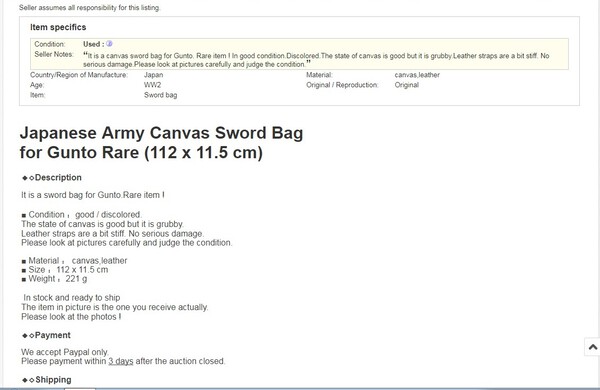Screen dimensions: 600x390
Task: Click the 'We accept Paypal only' line
Action: 65,352
